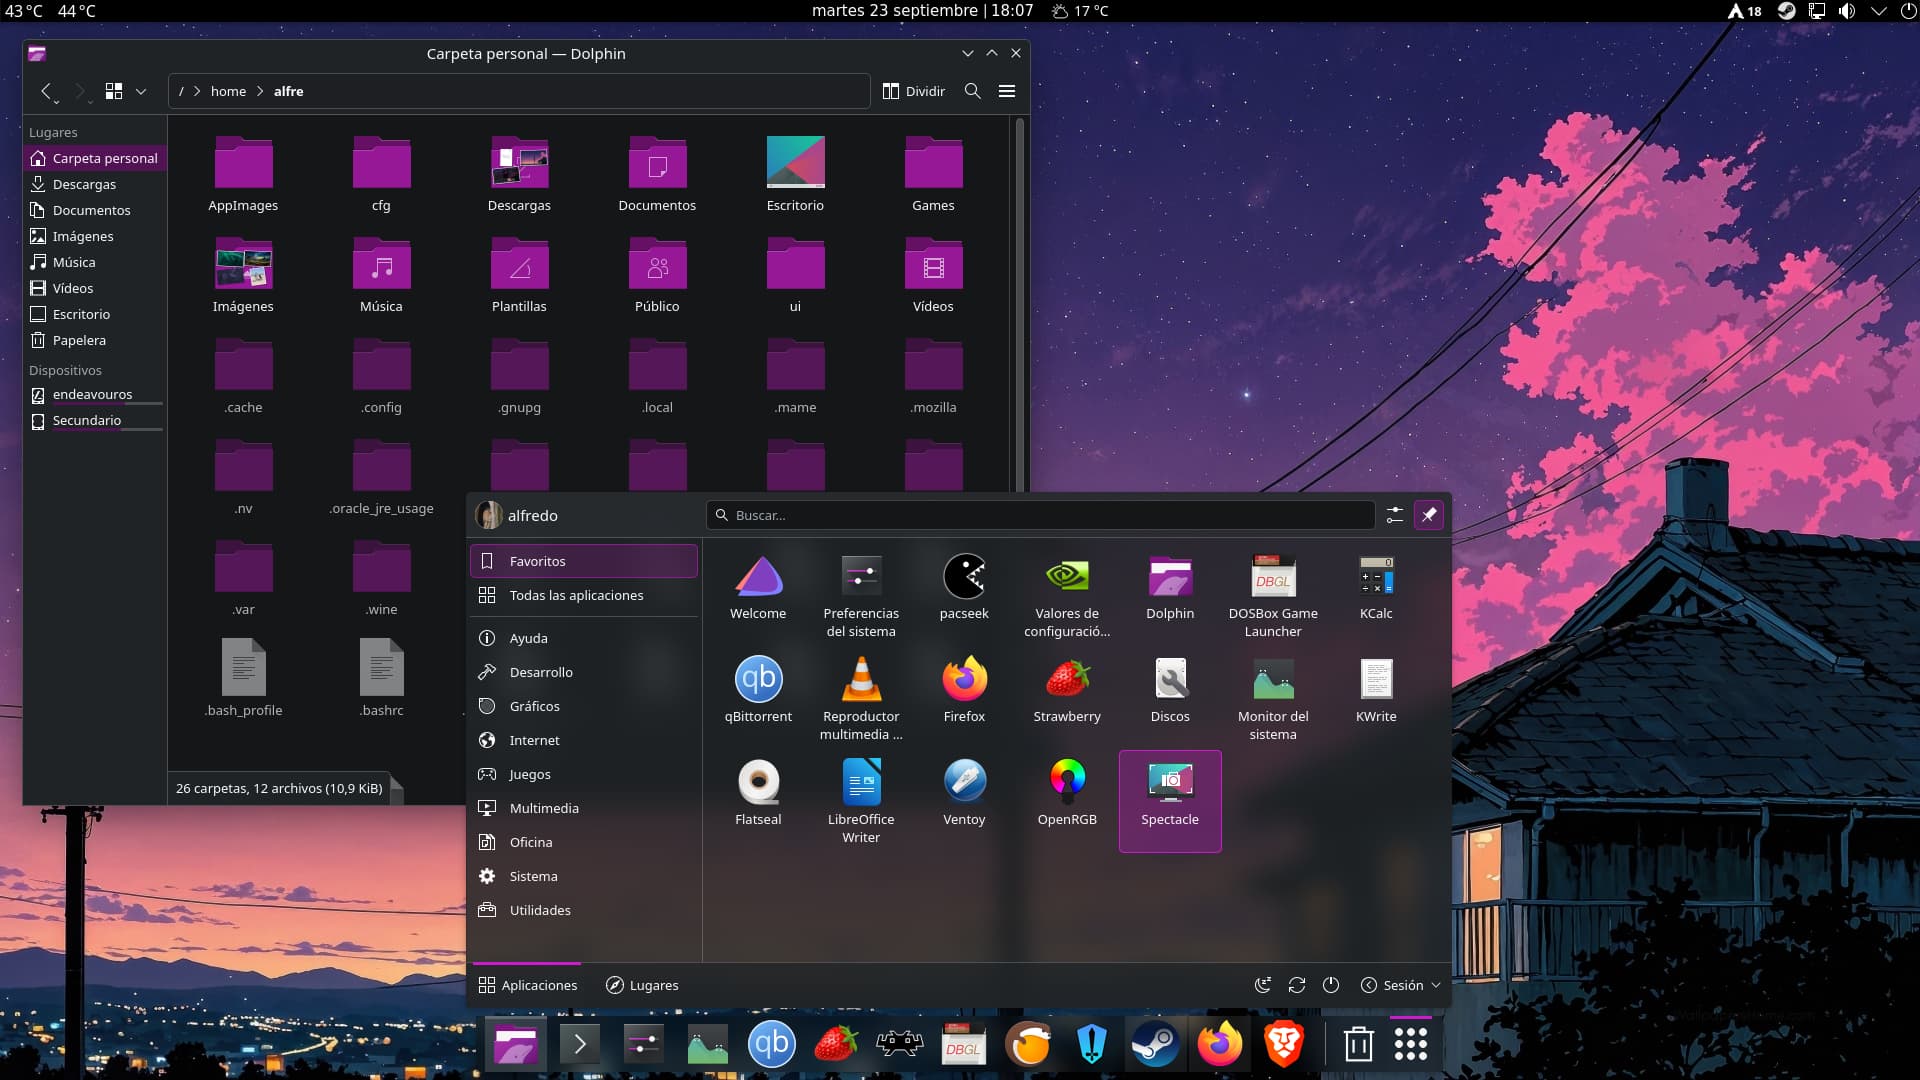Open Steam from the dock
This screenshot has width=1920, height=1080.
tap(1155, 1045)
